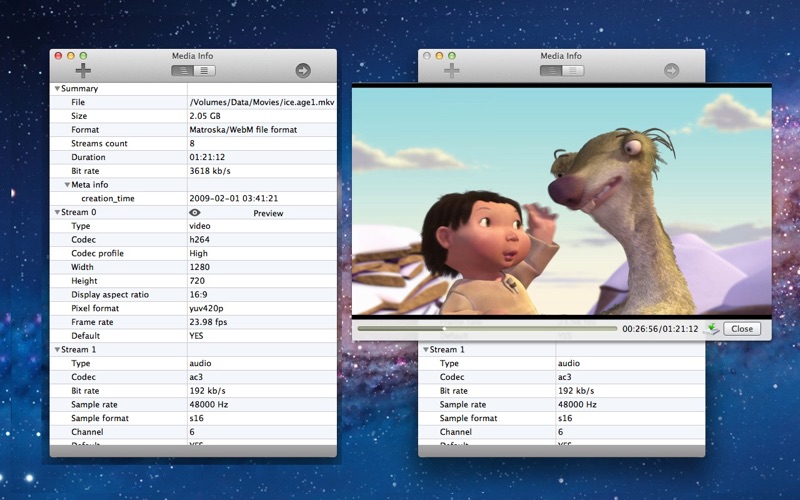Switch to tree view mode in left window

coord(182,71)
